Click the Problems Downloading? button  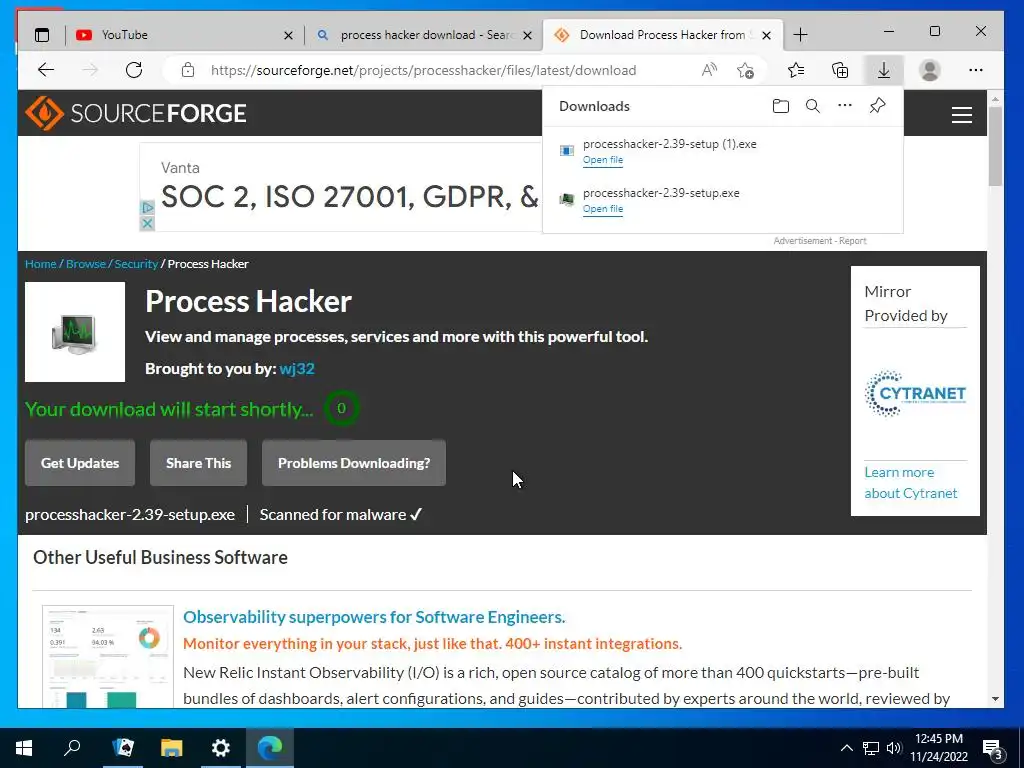point(354,463)
